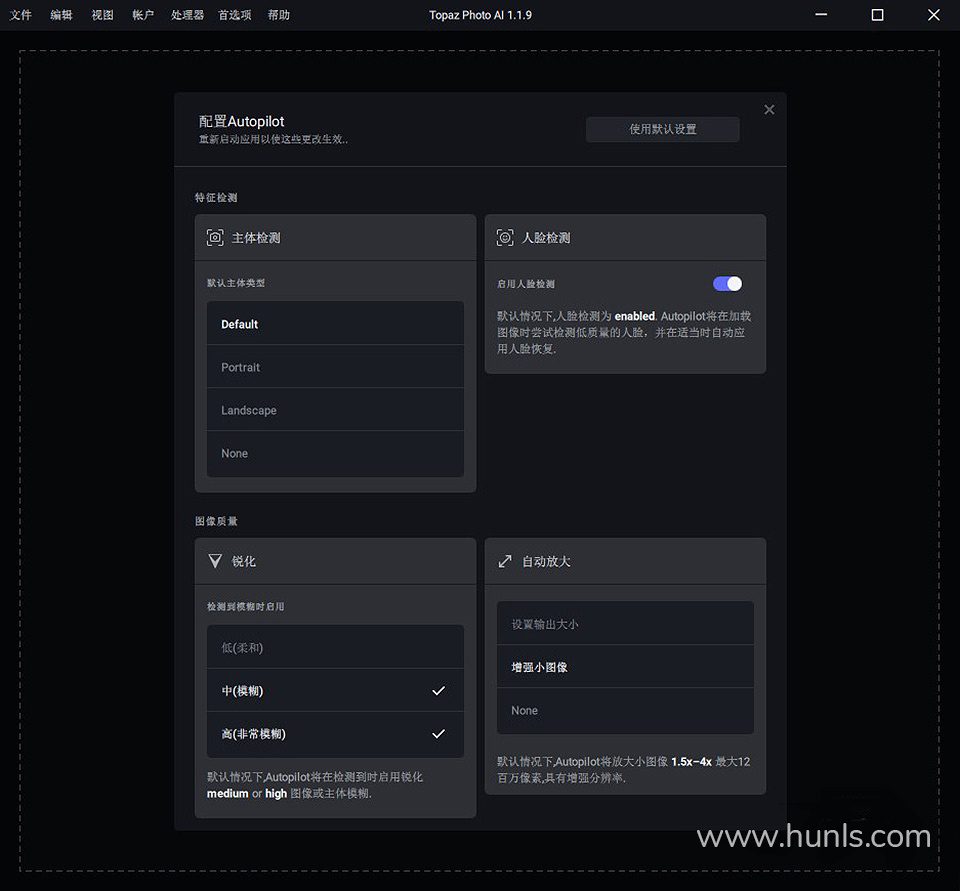The width and height of the screenshot is (960, 891).
Task: Click the checkmark beside 中(模糊)
Action: pyautogui.click(x=438, y=690)
